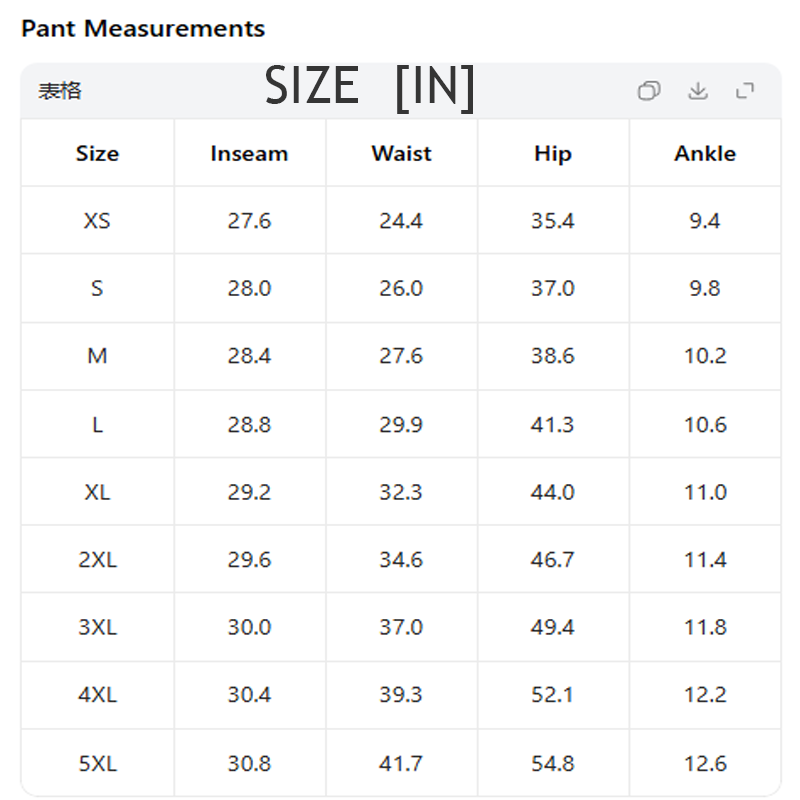Viewport: 800px width, 800px height.
Task: Click the L row waist value 29.9
Action: [401, 424]
